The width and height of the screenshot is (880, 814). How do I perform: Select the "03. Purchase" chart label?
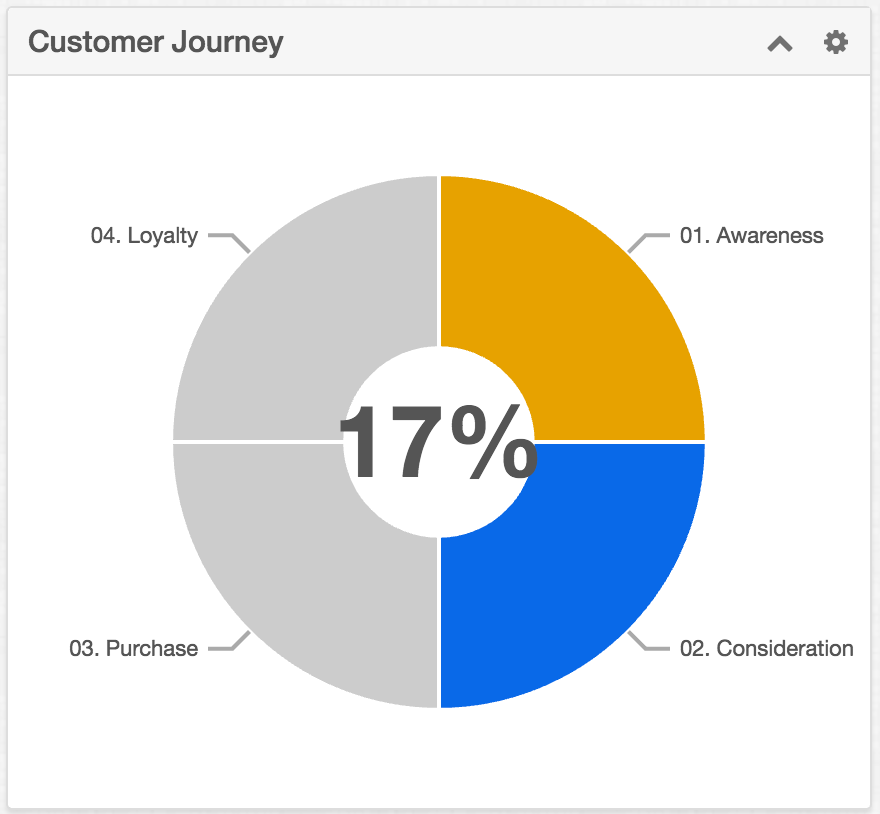[133, 648]
